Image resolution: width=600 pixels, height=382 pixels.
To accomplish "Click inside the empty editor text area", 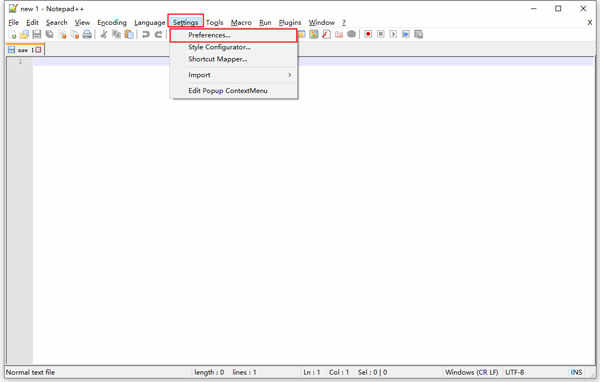I will click(x=314, y=211).
